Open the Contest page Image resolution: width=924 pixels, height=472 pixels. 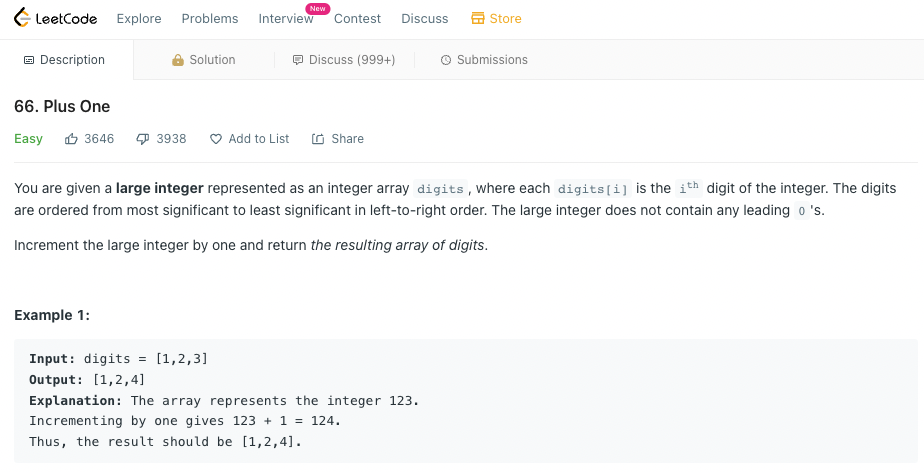(358, 19)
